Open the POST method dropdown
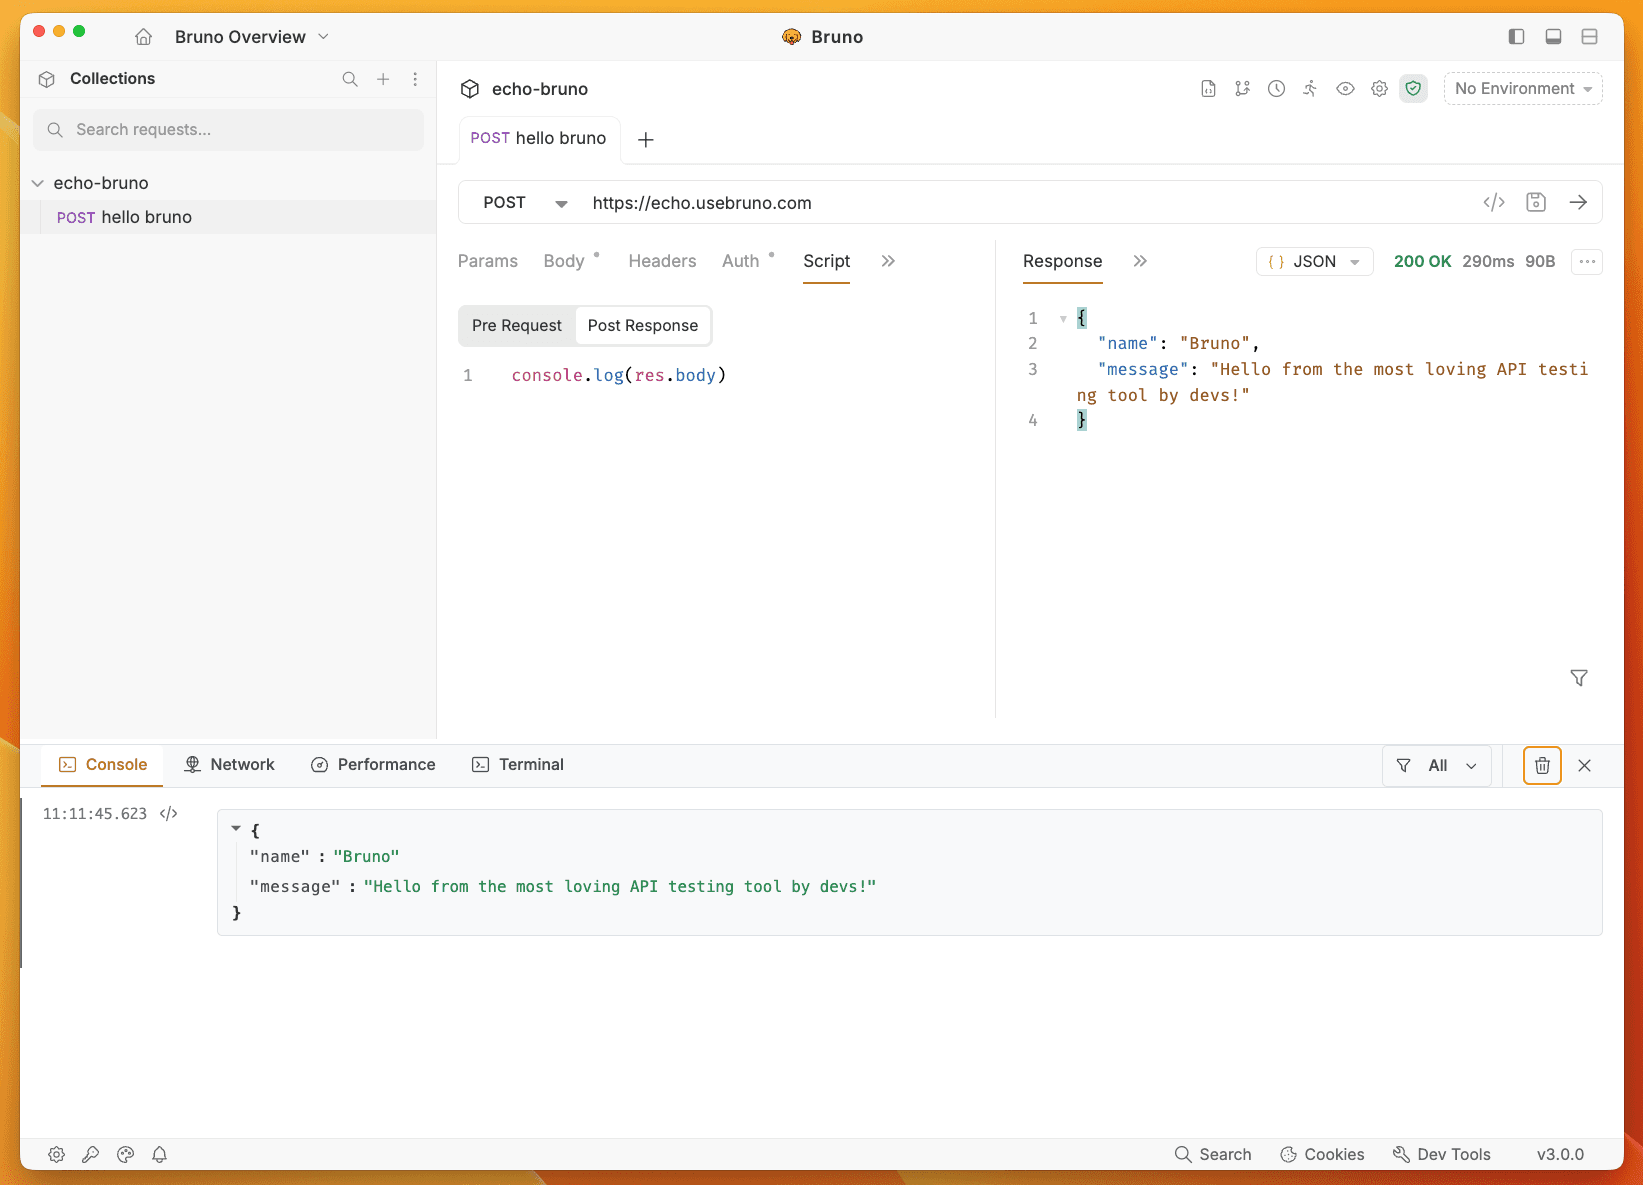Viewport: 1643px width, 1185px height. click(524, 203)
